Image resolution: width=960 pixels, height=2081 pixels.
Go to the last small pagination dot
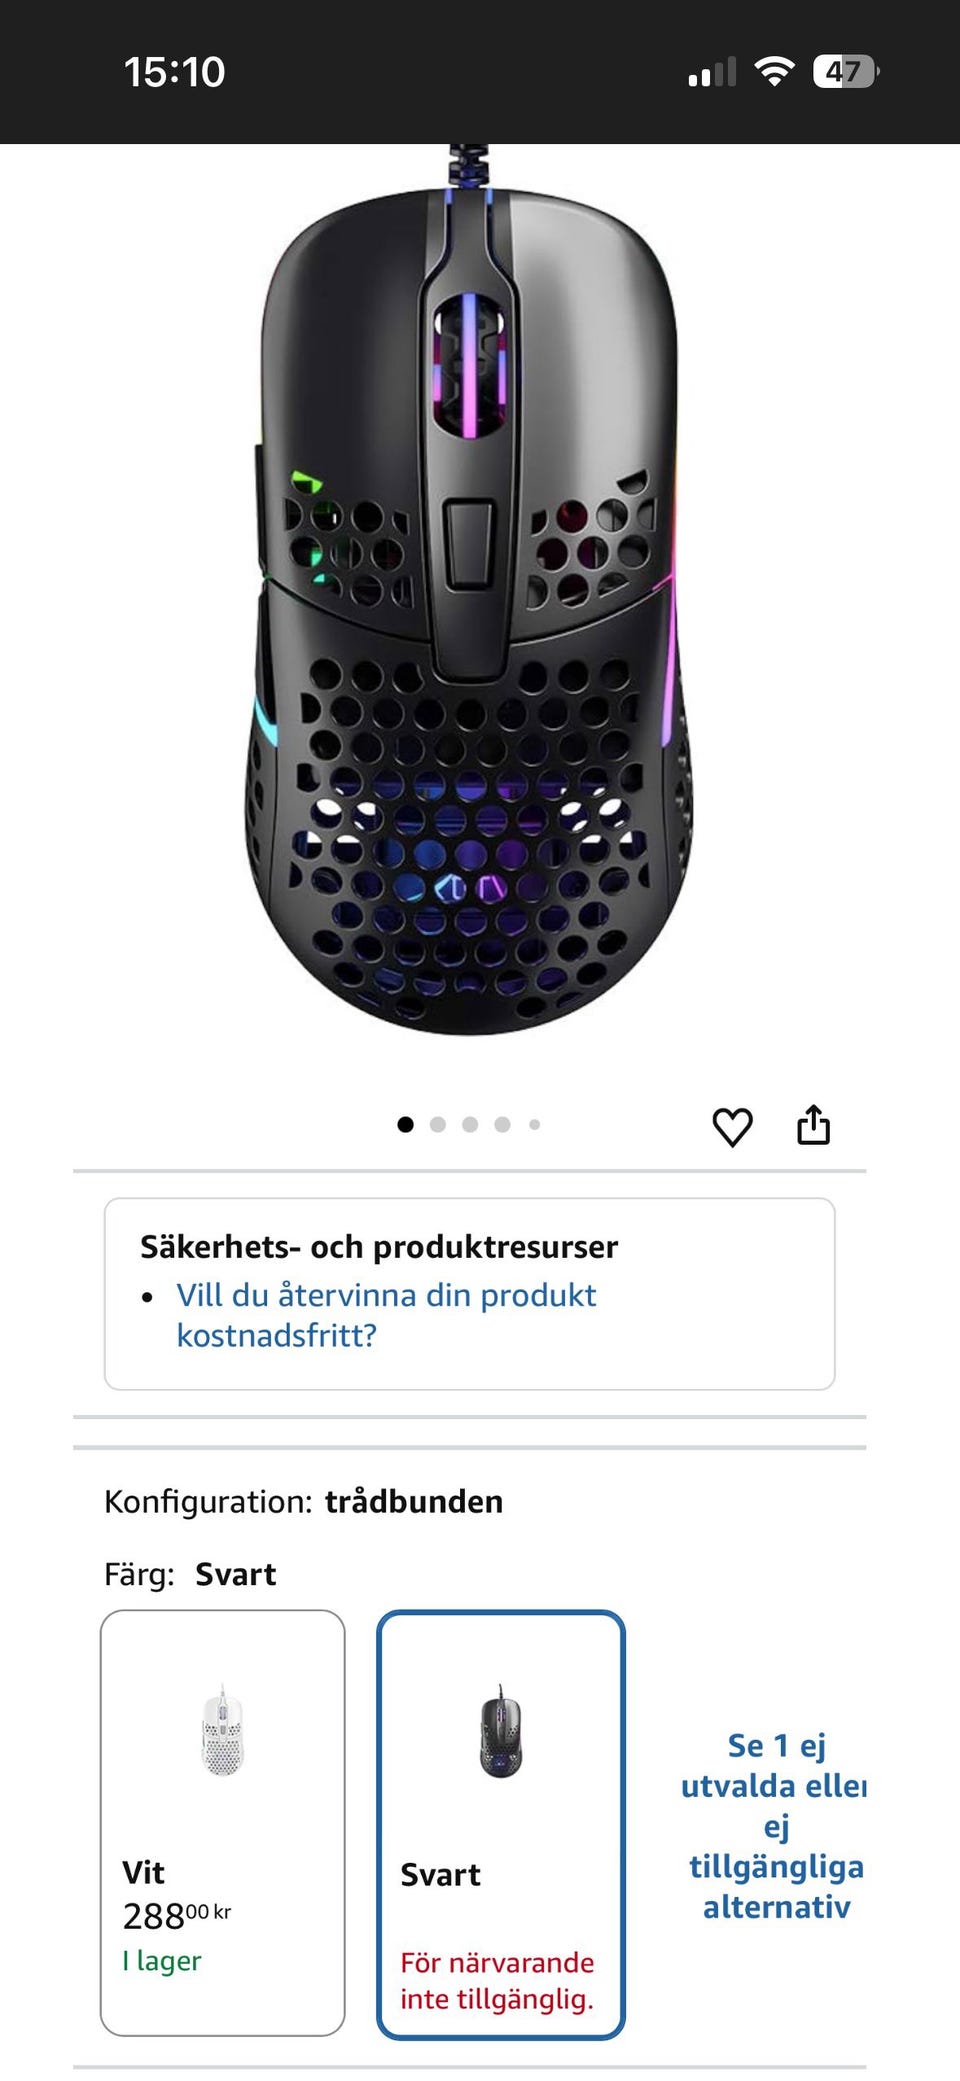tap(535, 1124)
